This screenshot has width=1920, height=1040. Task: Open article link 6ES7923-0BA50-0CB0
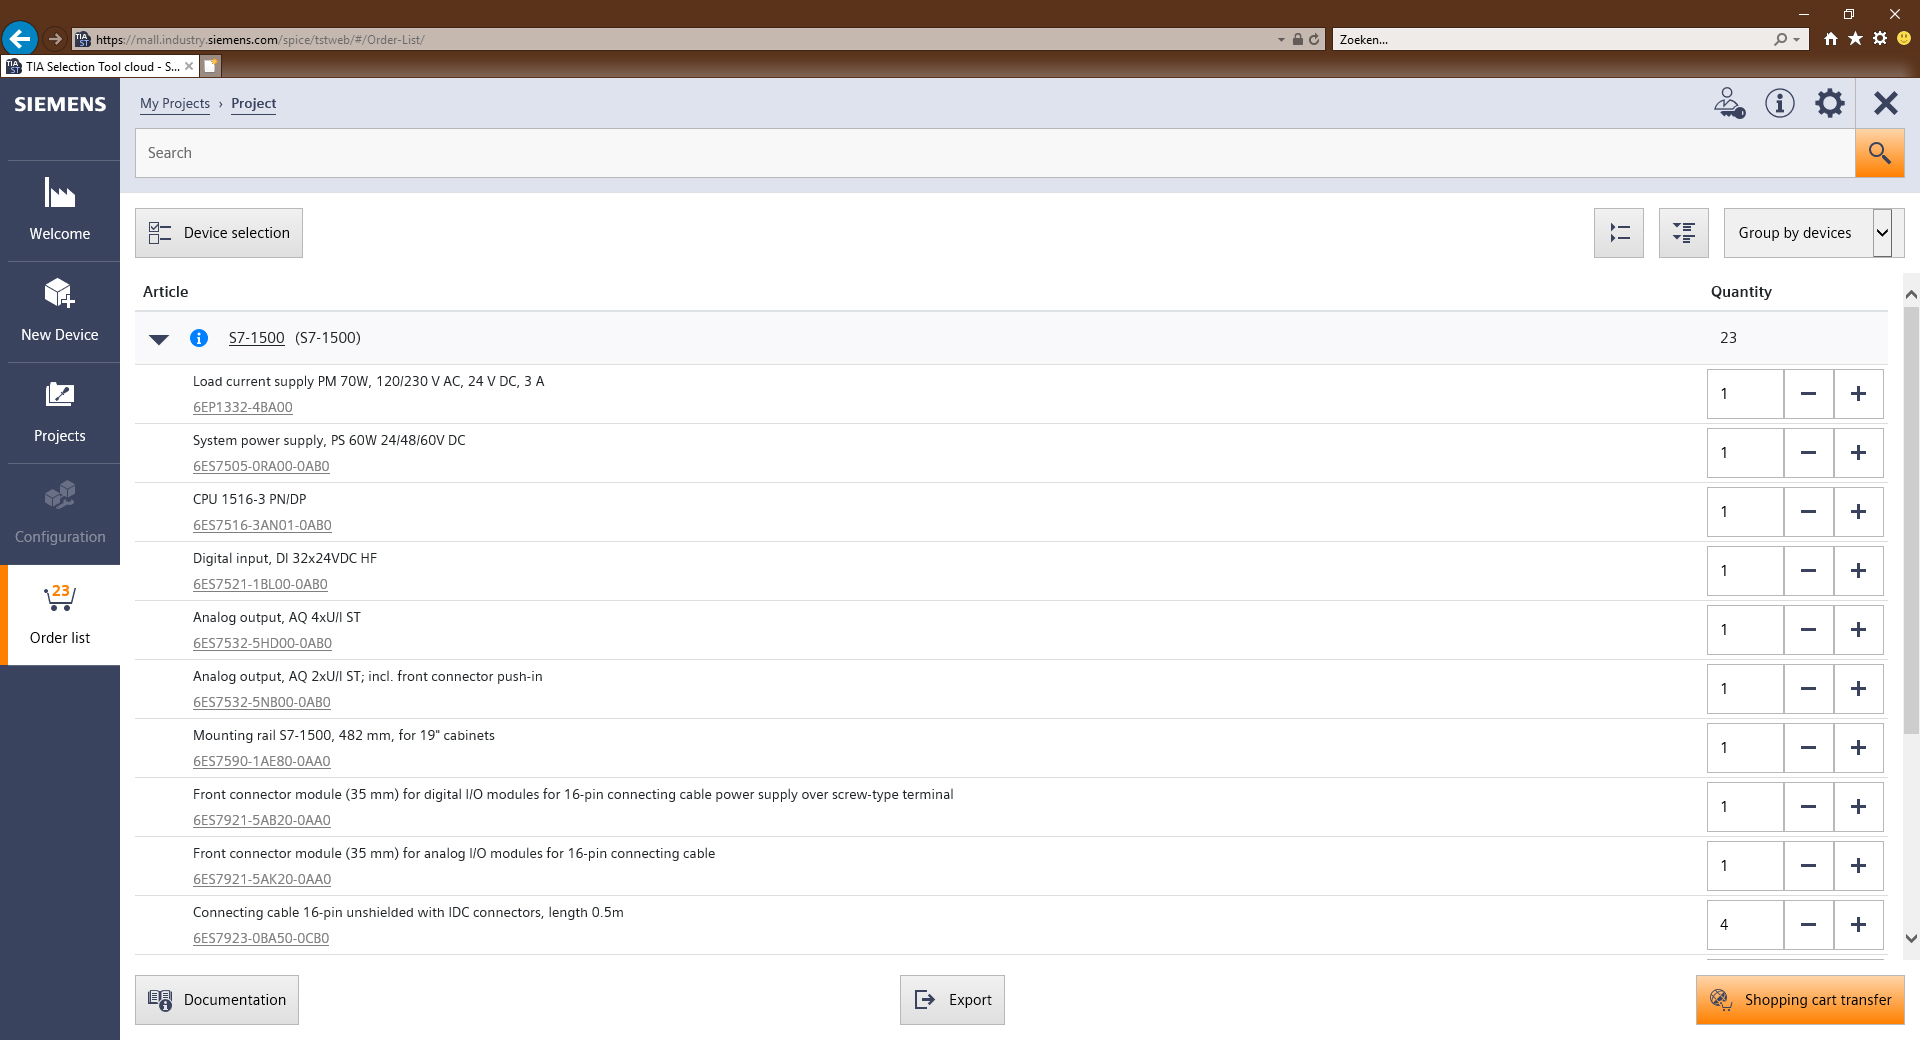261,938
